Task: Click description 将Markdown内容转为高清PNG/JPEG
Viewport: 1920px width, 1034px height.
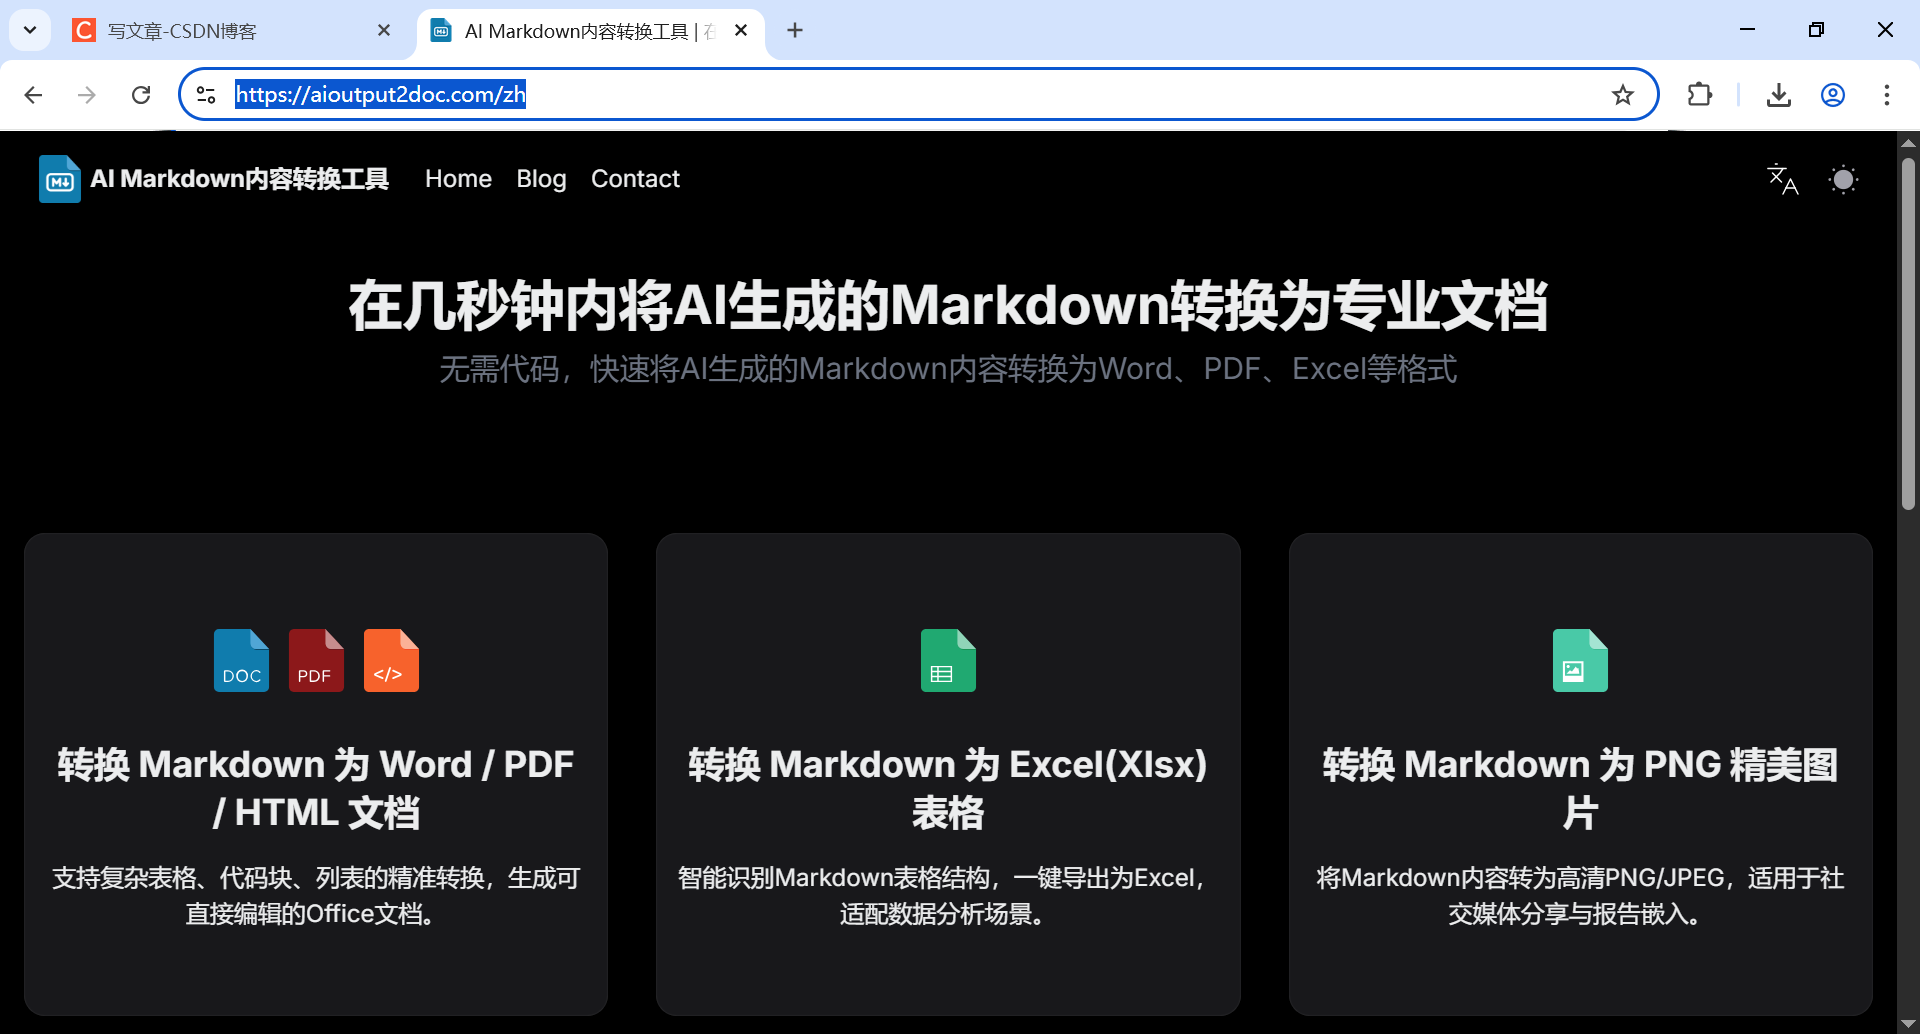Action: (x=1580, y=896)
